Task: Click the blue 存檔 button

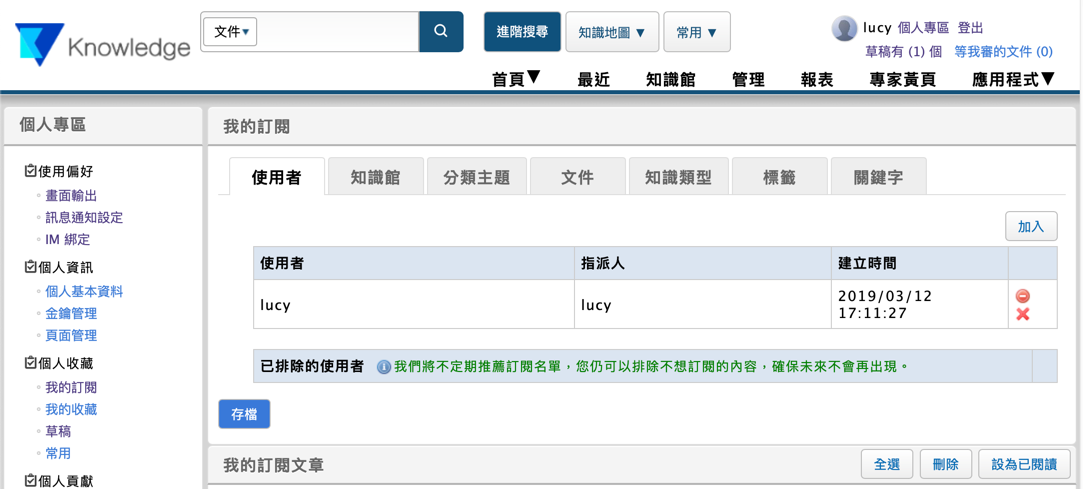Action: coord(244,414)
